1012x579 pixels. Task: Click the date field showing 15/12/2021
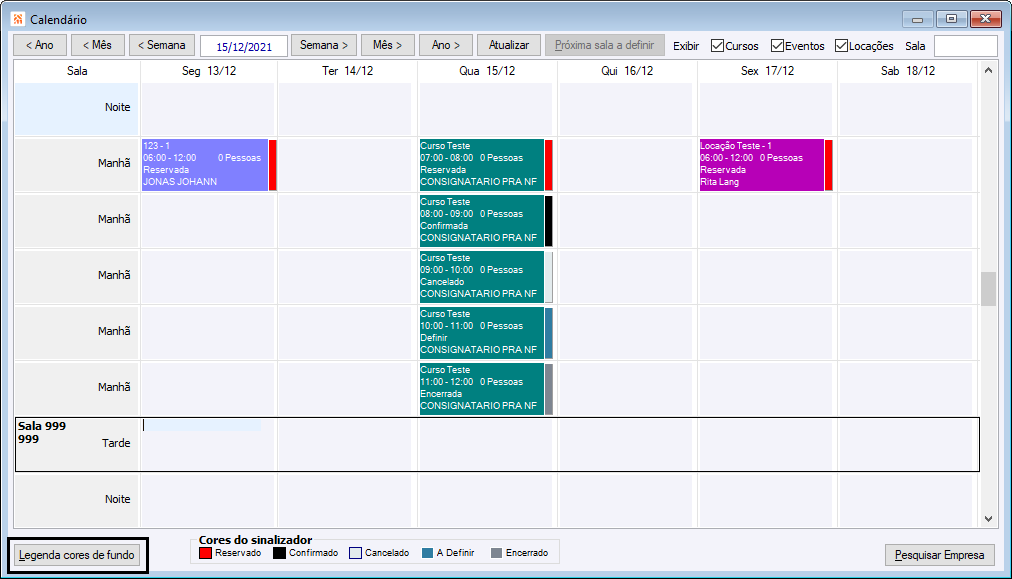(244, 46)
